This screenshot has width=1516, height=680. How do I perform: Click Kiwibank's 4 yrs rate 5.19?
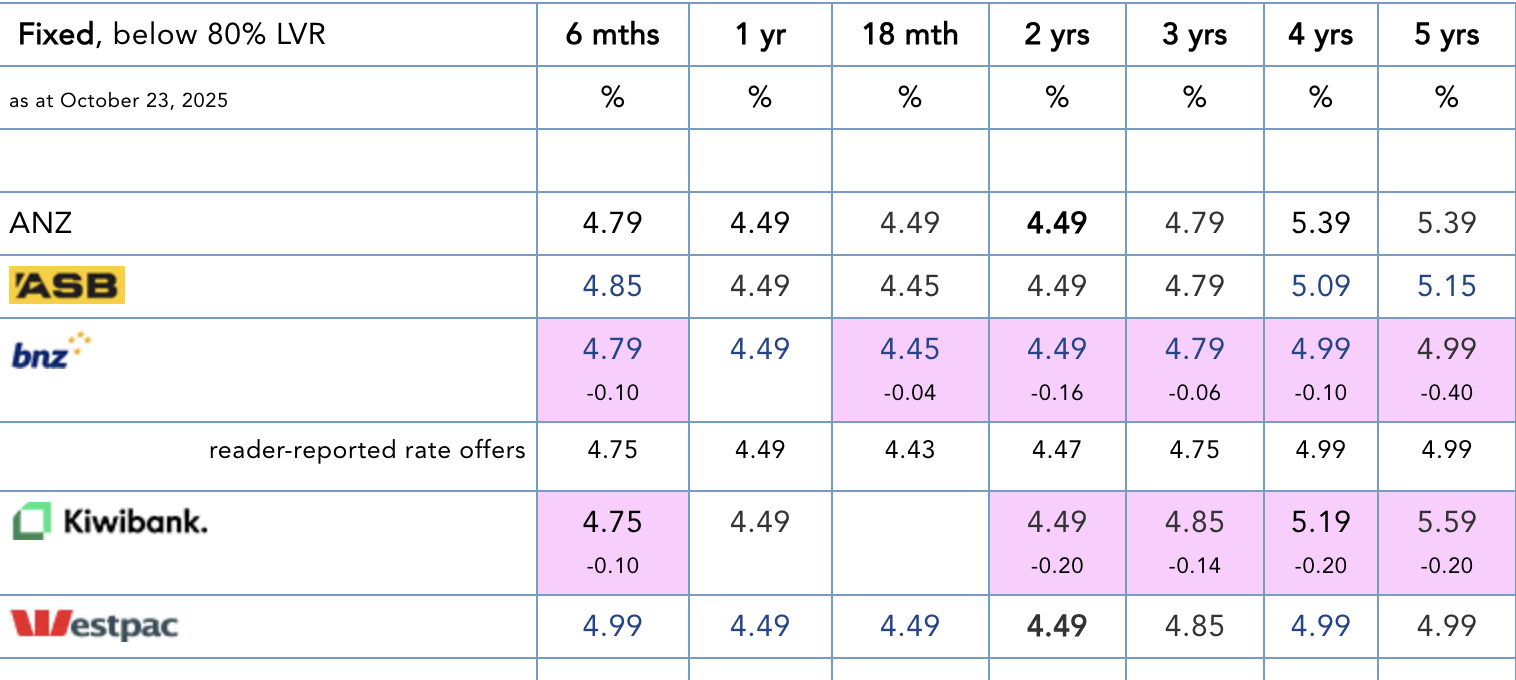pyautogui.click(x=1320, y=522)
